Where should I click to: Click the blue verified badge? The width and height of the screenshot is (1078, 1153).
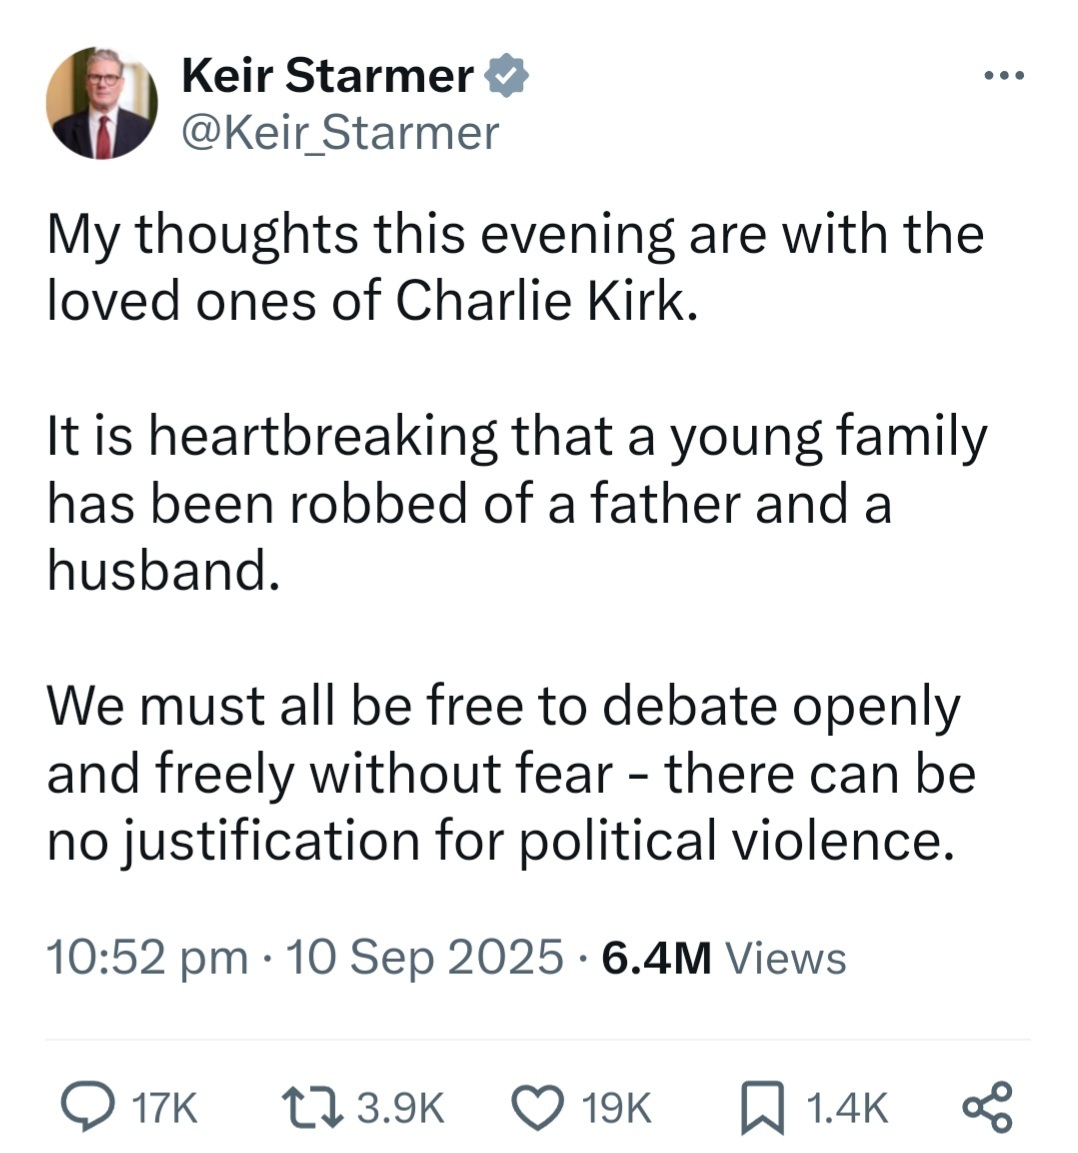(507, 77)
